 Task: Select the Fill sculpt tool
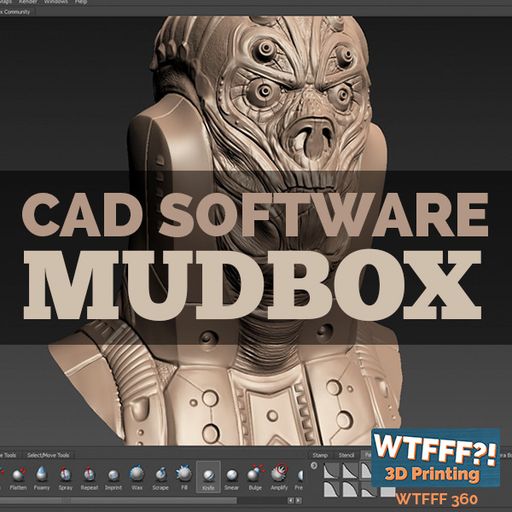click(184, 478)
